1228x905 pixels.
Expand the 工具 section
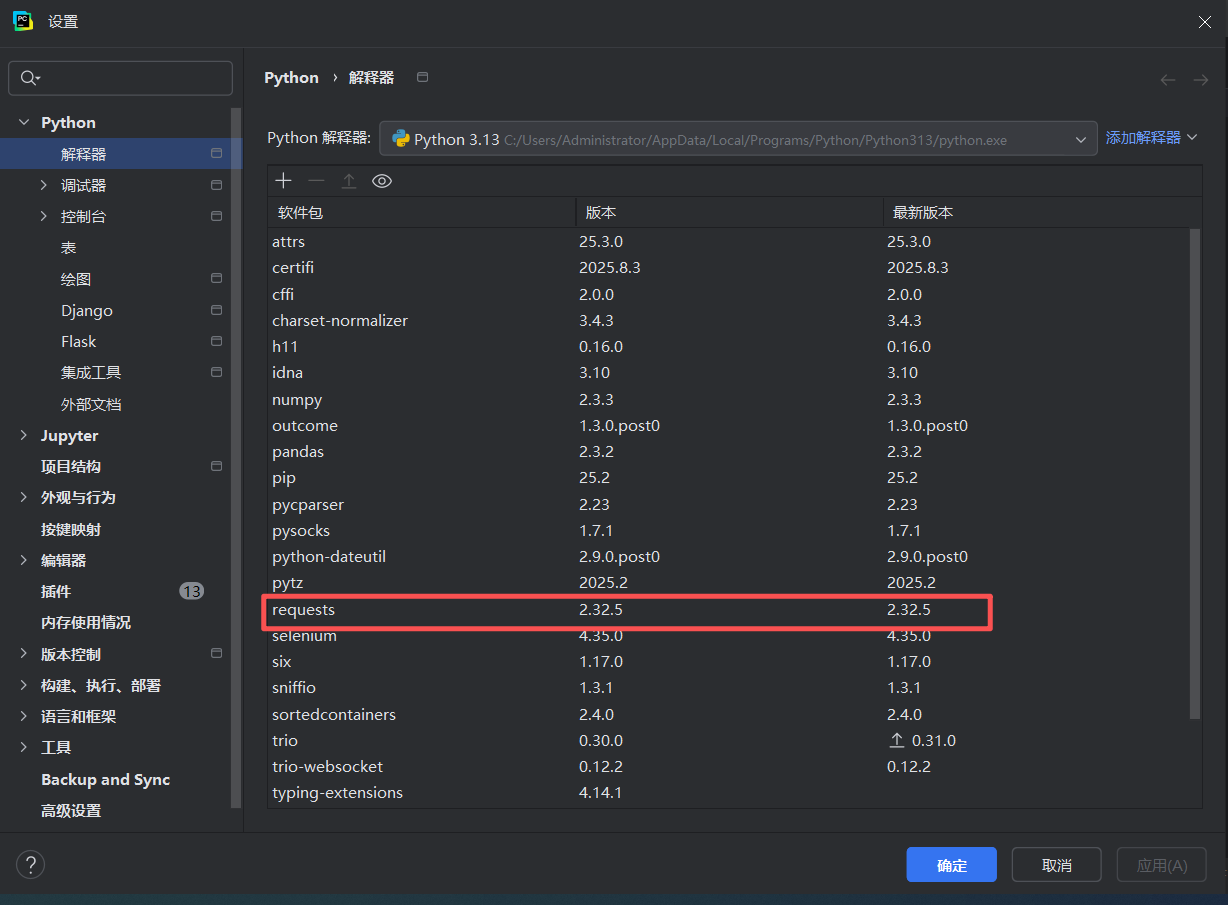(24, 747)
